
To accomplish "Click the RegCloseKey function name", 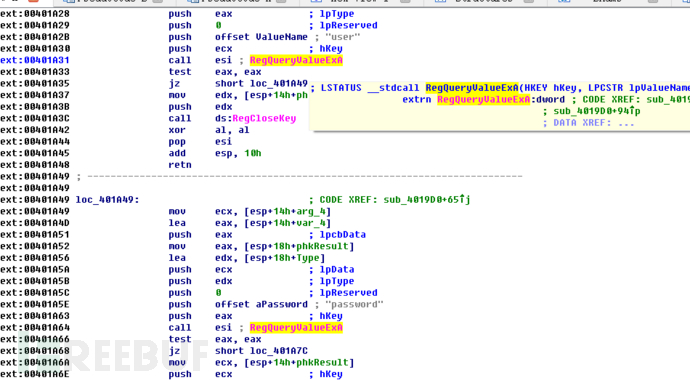I will [264, 118].
